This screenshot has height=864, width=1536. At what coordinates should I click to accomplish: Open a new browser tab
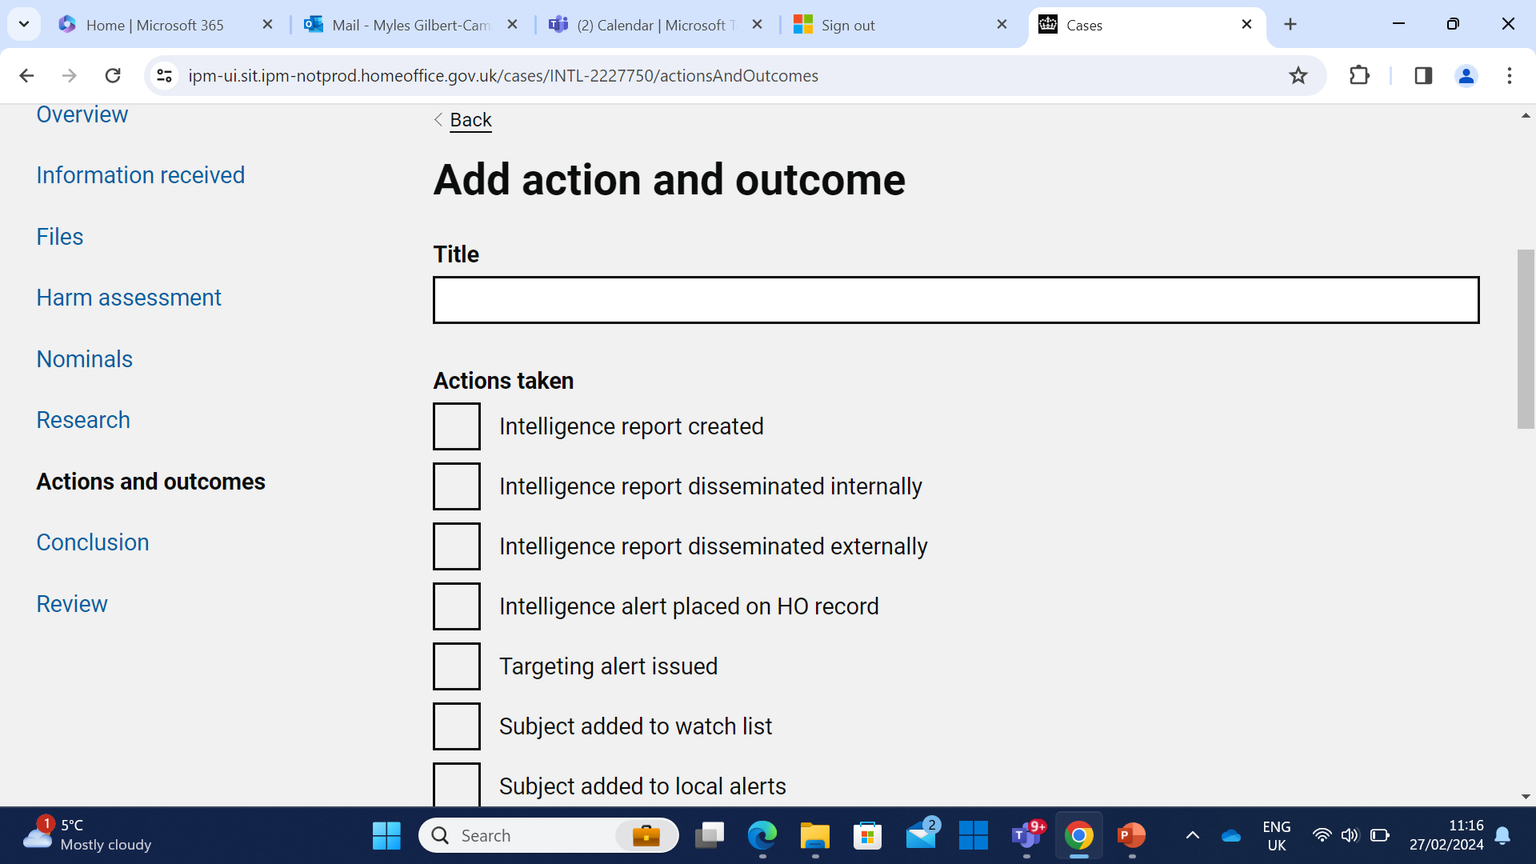[1290, 25]
